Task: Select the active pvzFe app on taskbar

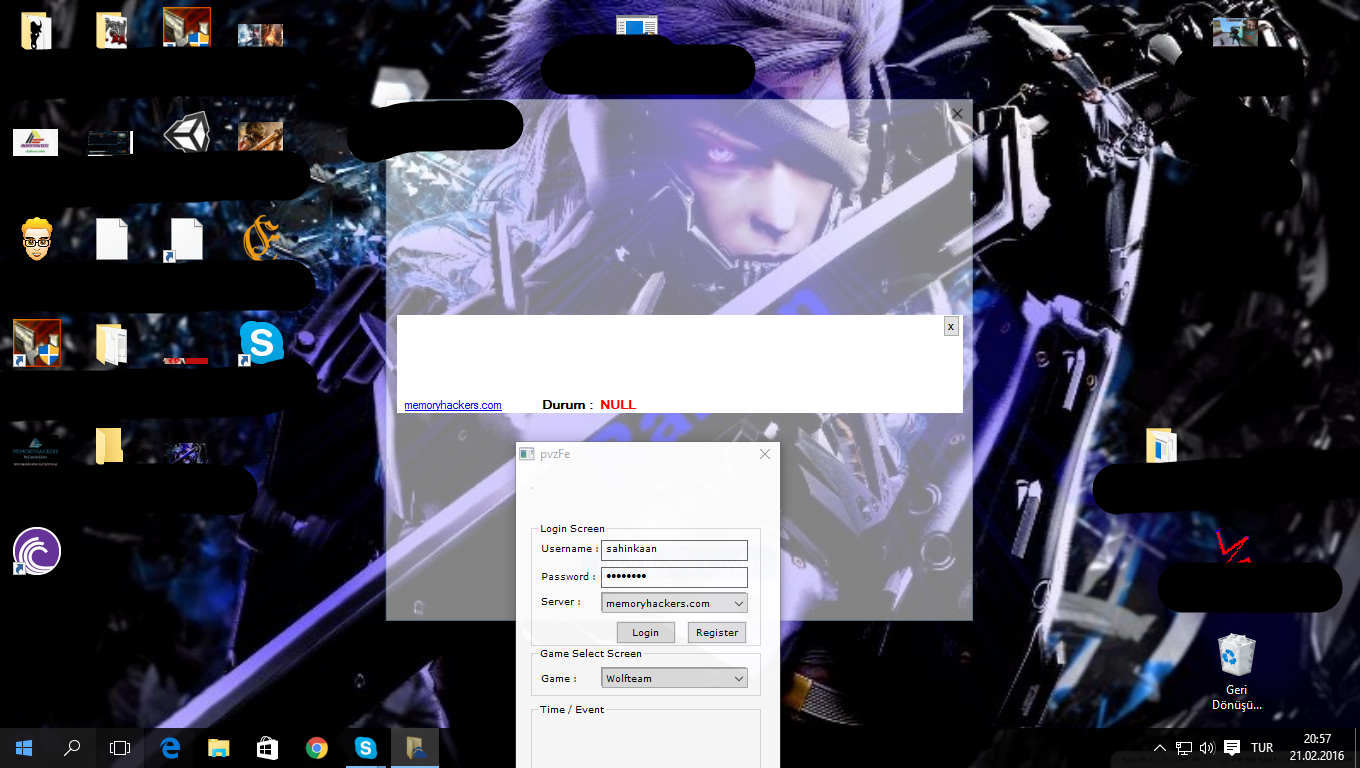Action: click(415, 747)
